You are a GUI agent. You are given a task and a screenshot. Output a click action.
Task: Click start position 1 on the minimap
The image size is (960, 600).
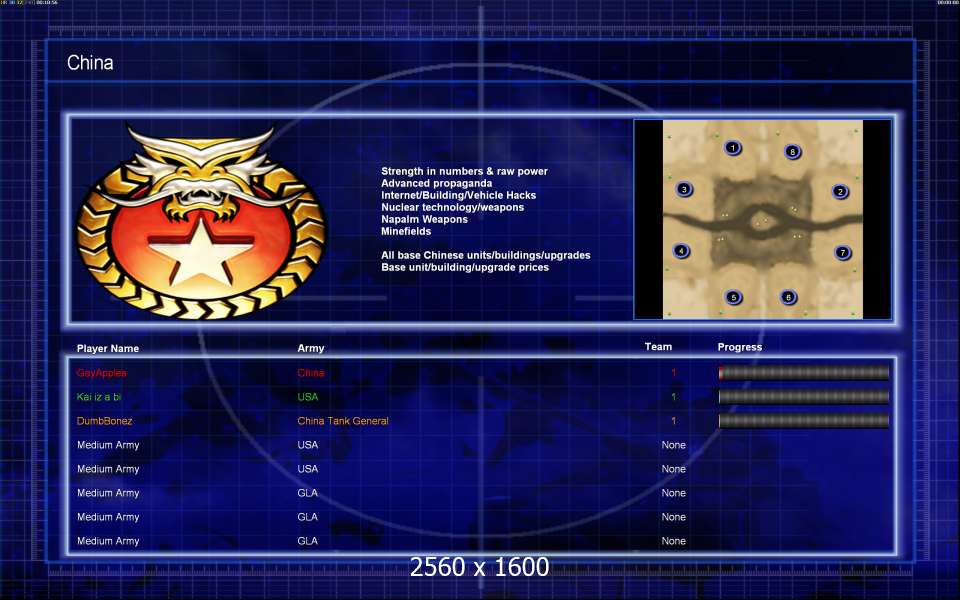(x=732, y=148)
